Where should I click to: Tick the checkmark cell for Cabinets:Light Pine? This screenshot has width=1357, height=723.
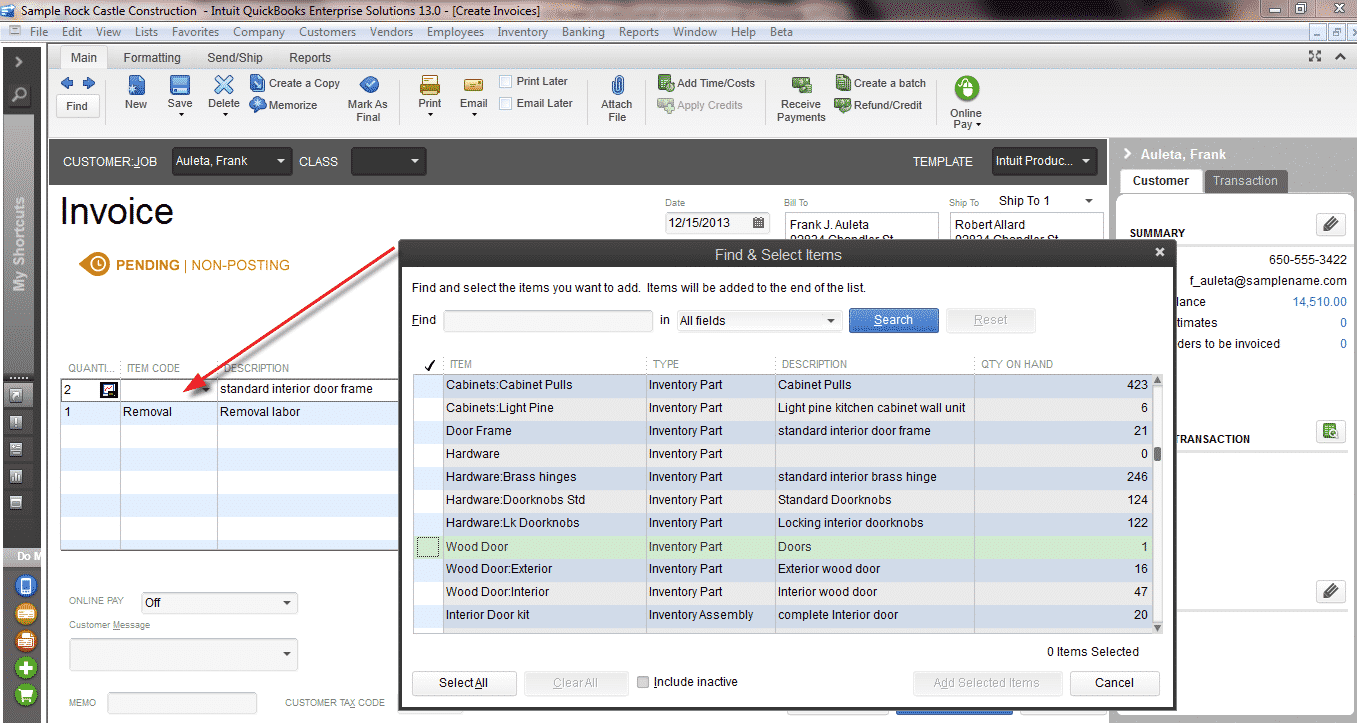click(x=428, y=408)
